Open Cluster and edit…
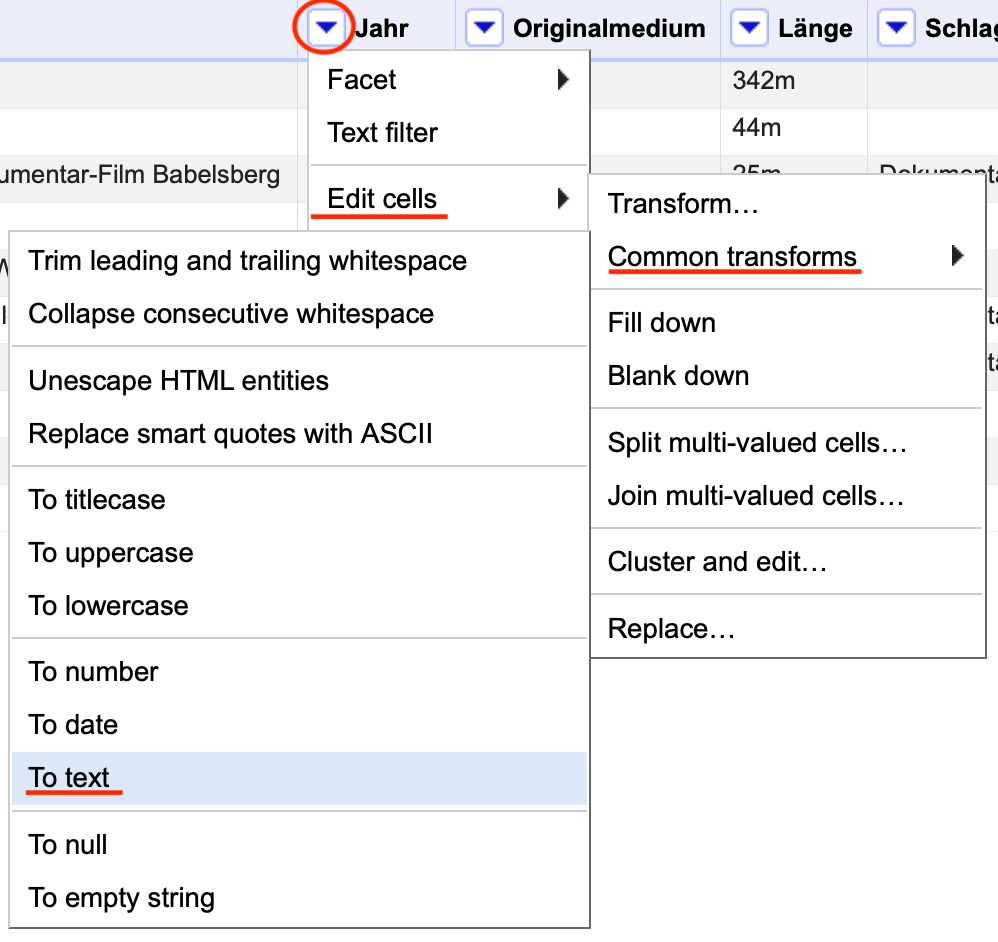998x942 pixels. 717,562
